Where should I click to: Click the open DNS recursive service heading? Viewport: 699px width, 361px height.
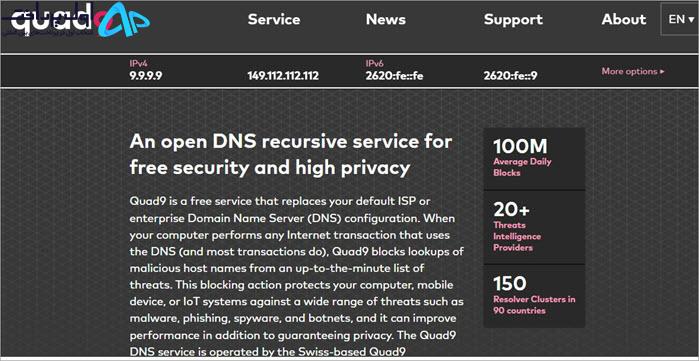[291, 155]
